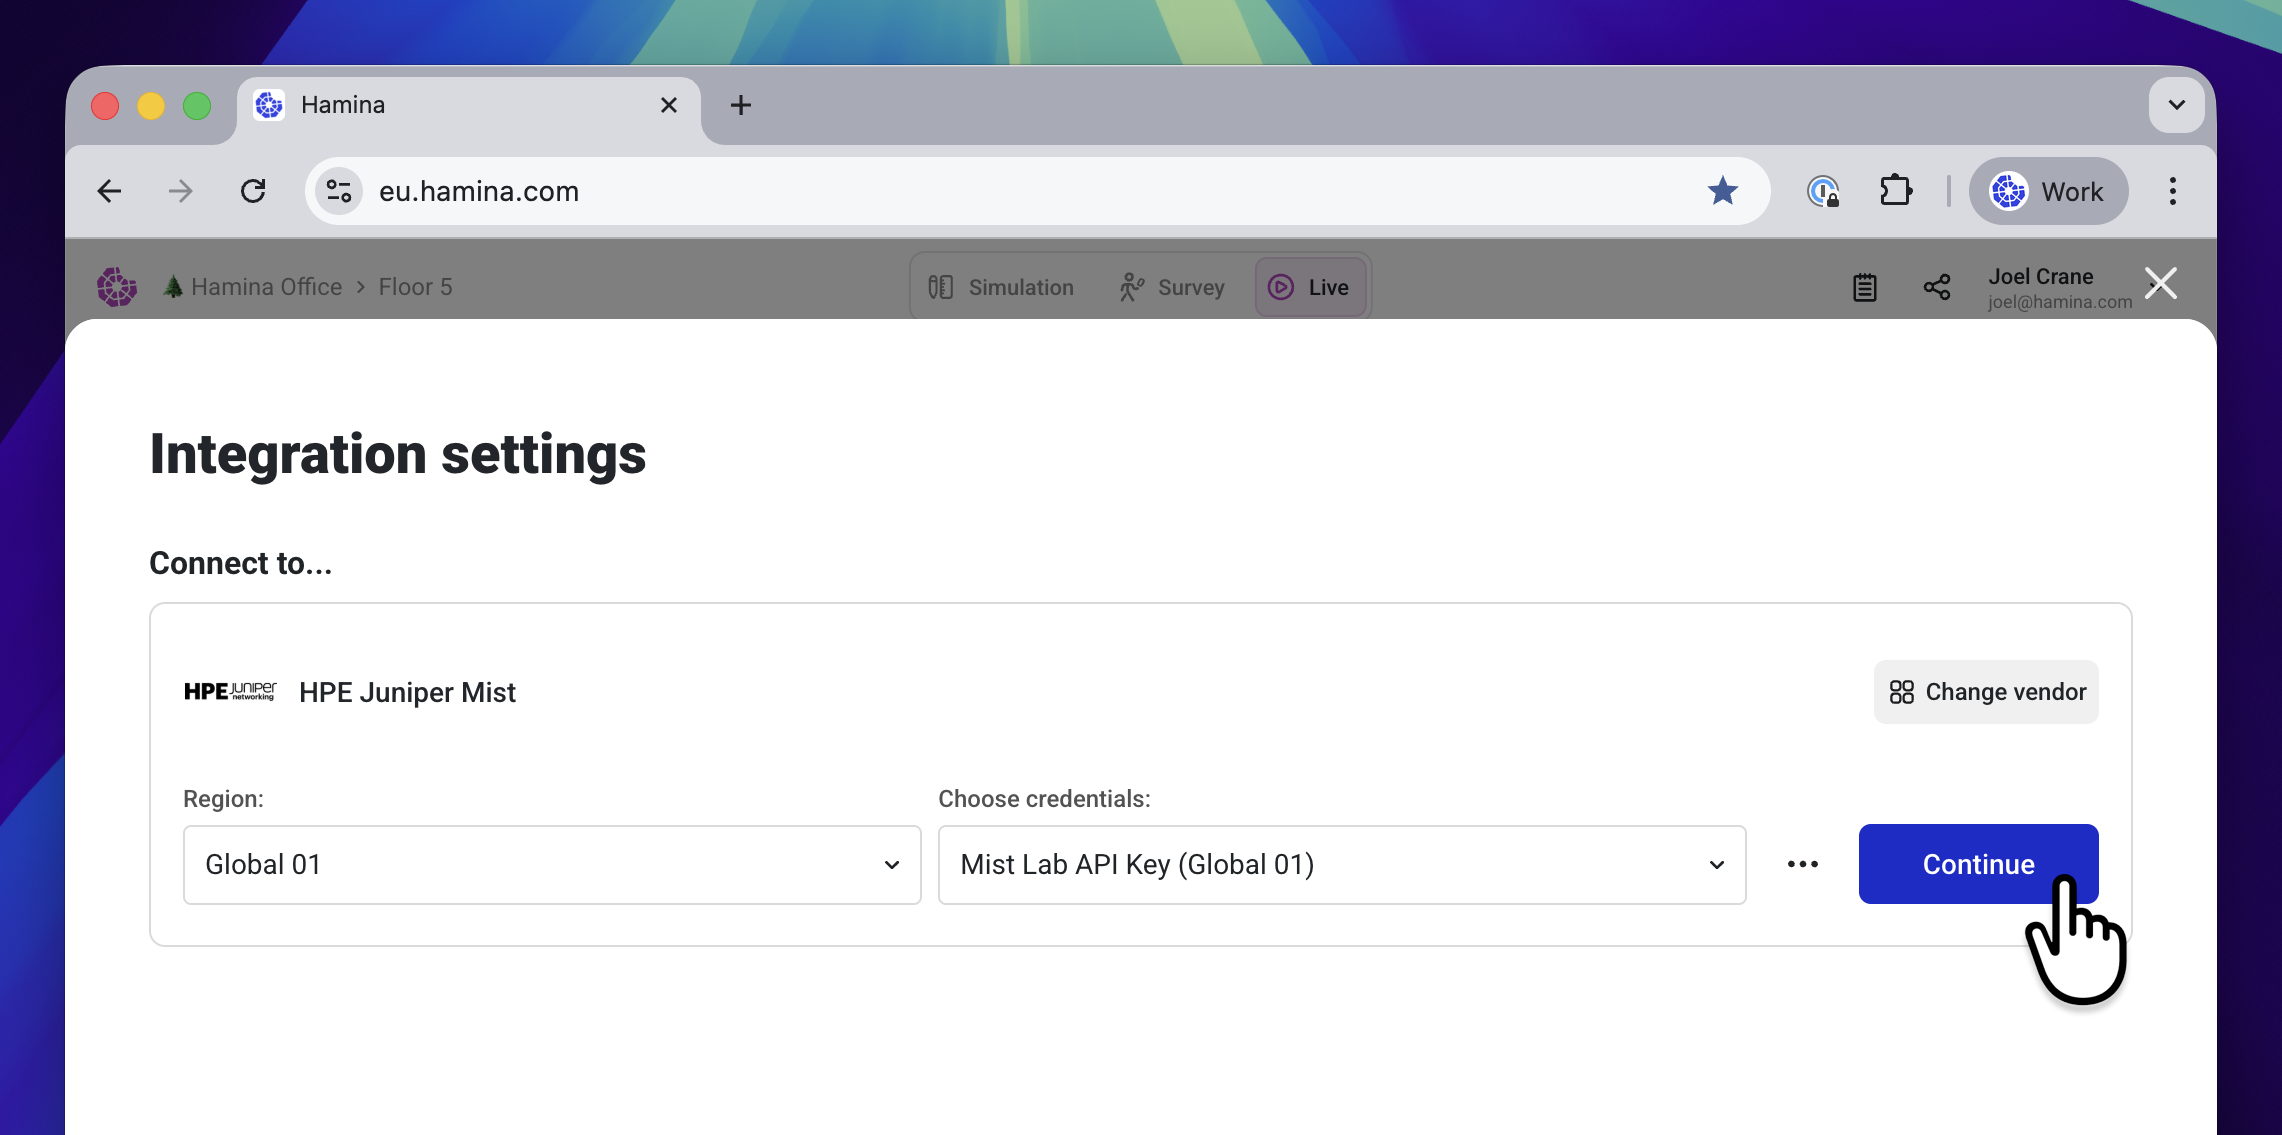Open the Hamina home logo icon

pyautogui.click(x=116, y=286)
